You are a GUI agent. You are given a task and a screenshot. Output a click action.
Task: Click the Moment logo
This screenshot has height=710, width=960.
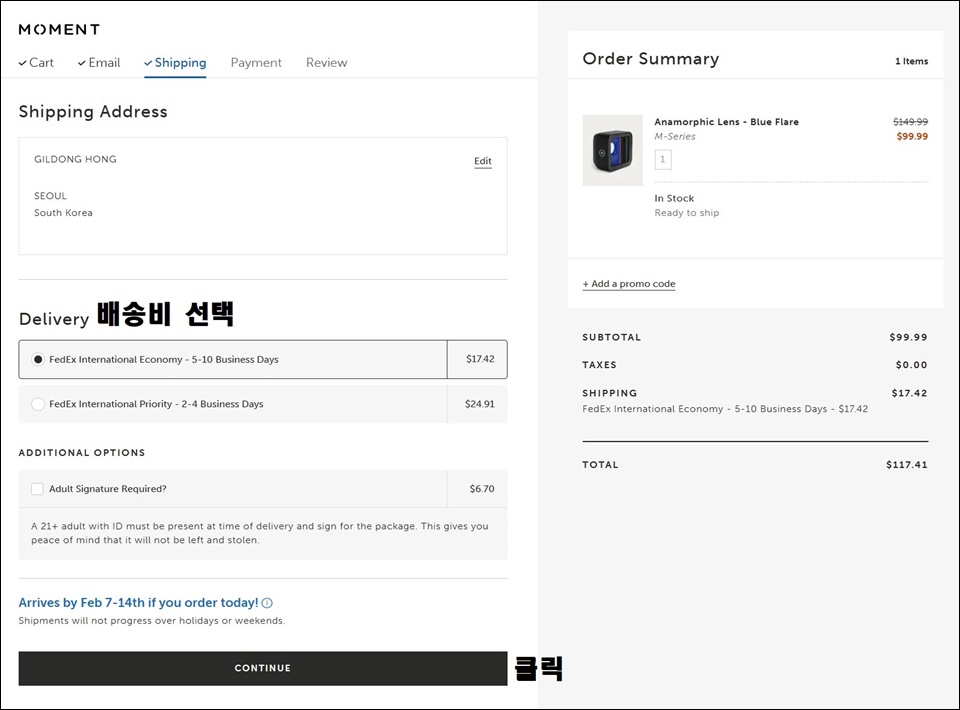point(59,29)
